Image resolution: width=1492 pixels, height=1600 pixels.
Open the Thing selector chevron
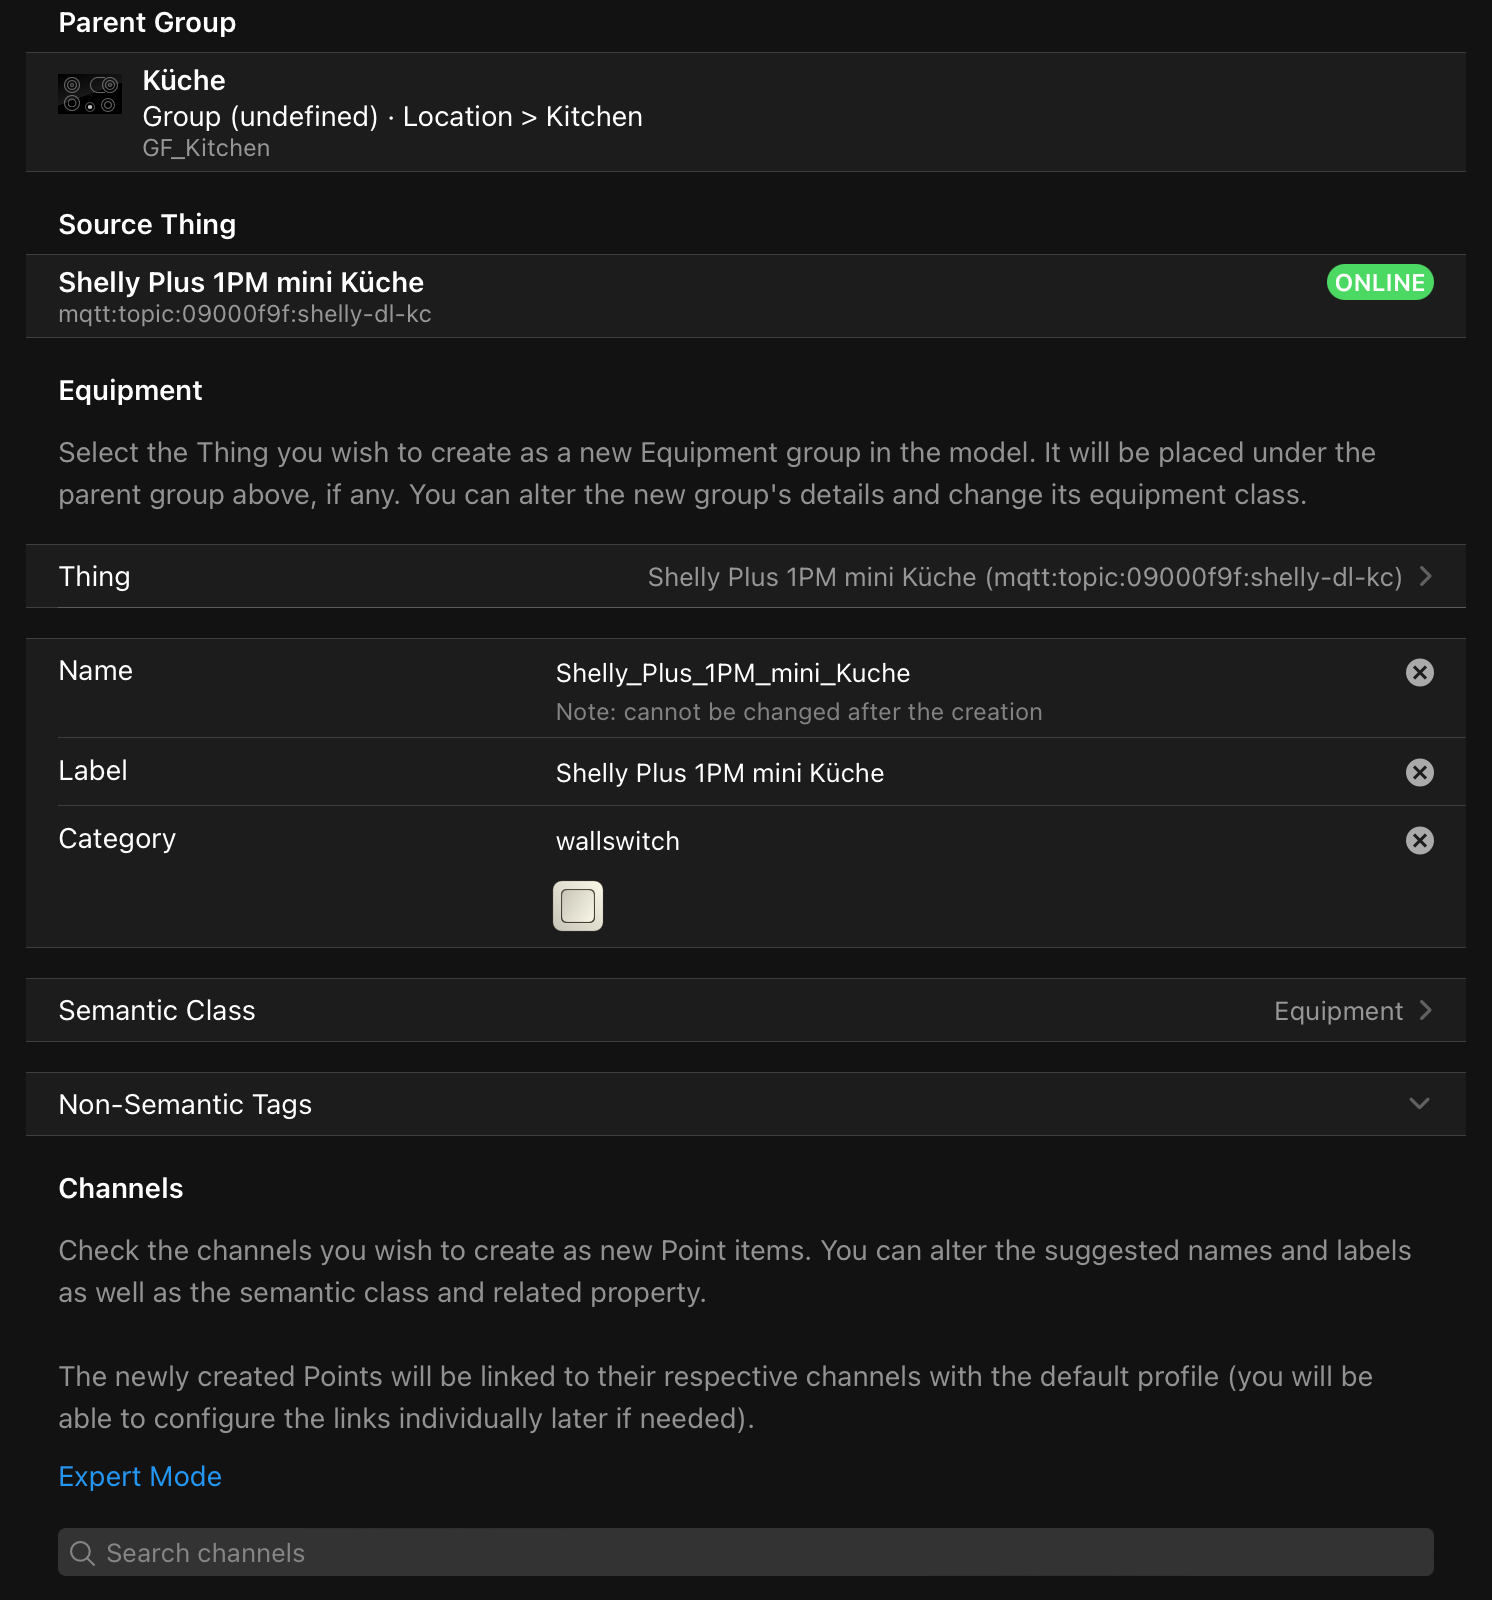(x=1426, y=577)
